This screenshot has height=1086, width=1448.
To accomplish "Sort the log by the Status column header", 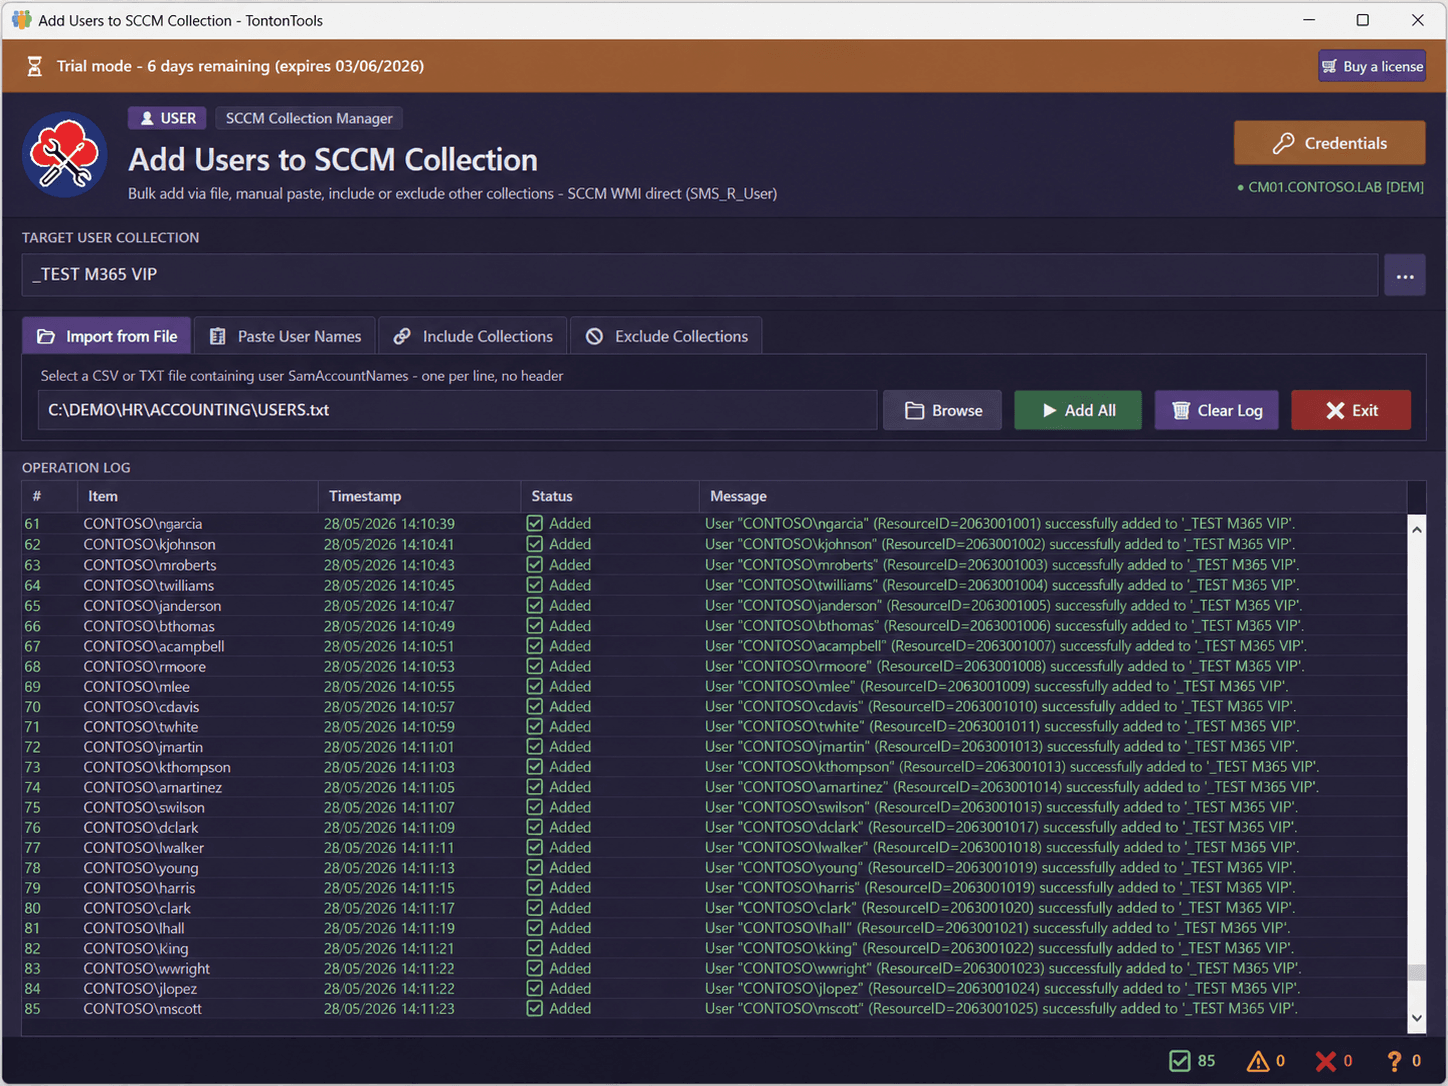I will [x=609, y=496].
